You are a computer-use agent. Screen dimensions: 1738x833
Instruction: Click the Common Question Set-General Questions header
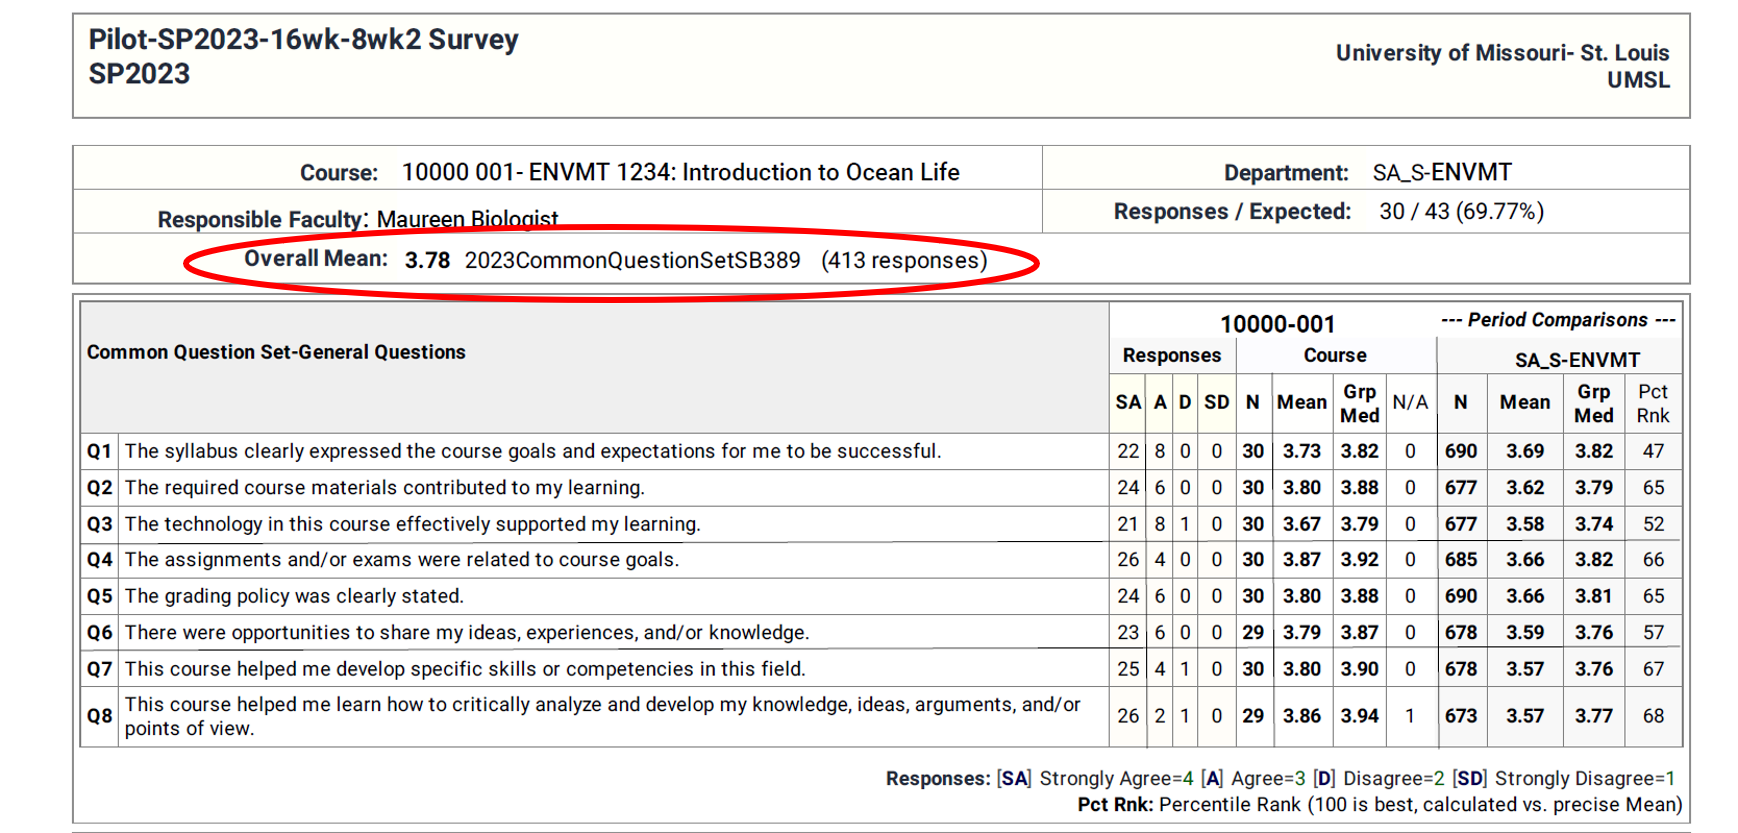[x=276, y=352]
